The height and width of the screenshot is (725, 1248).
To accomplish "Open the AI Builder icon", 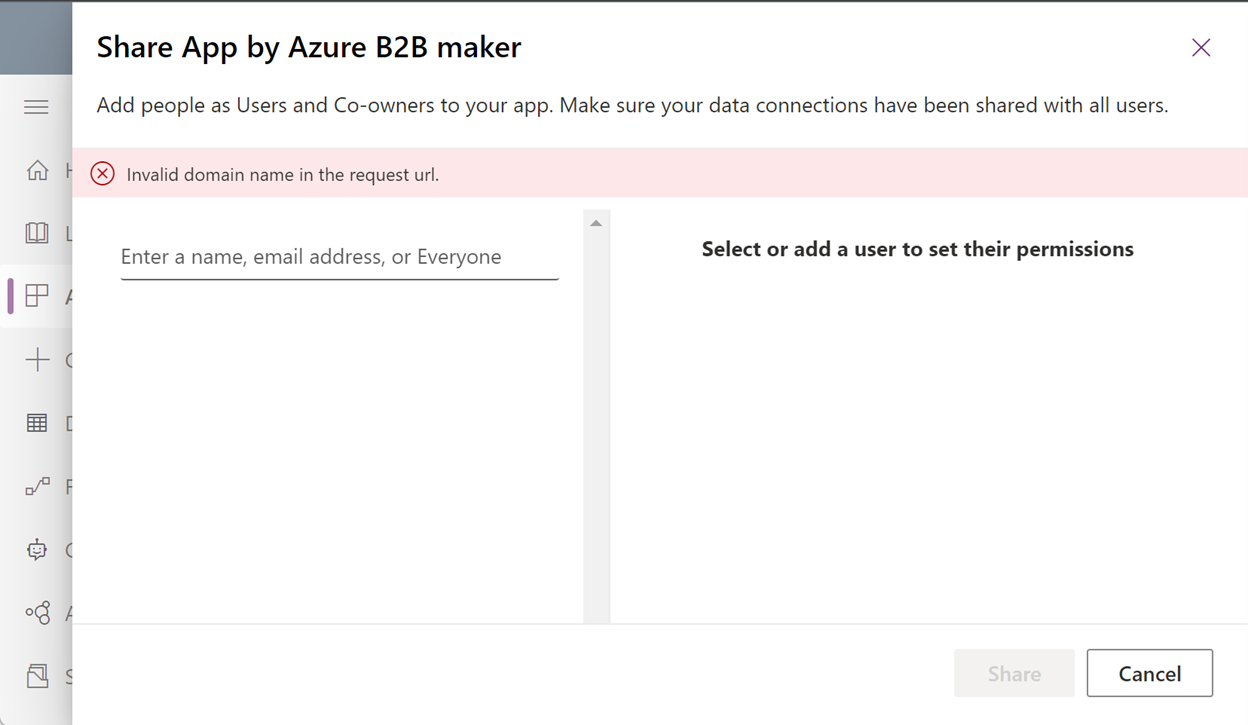I will coord(37,612).
